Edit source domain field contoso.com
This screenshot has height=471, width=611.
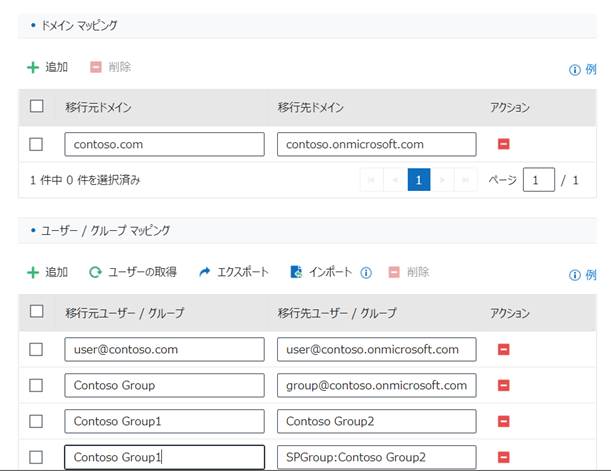[x=164, y=145]
